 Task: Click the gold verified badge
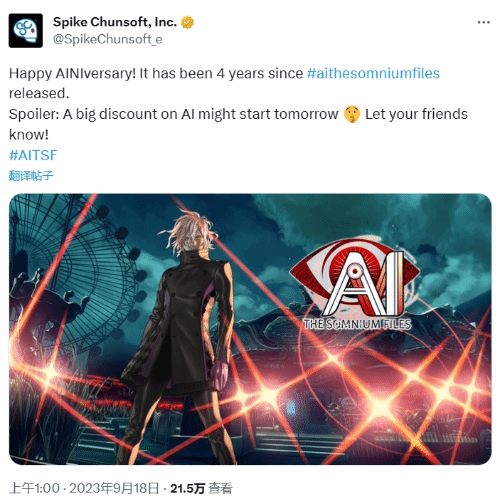[187, 22]
